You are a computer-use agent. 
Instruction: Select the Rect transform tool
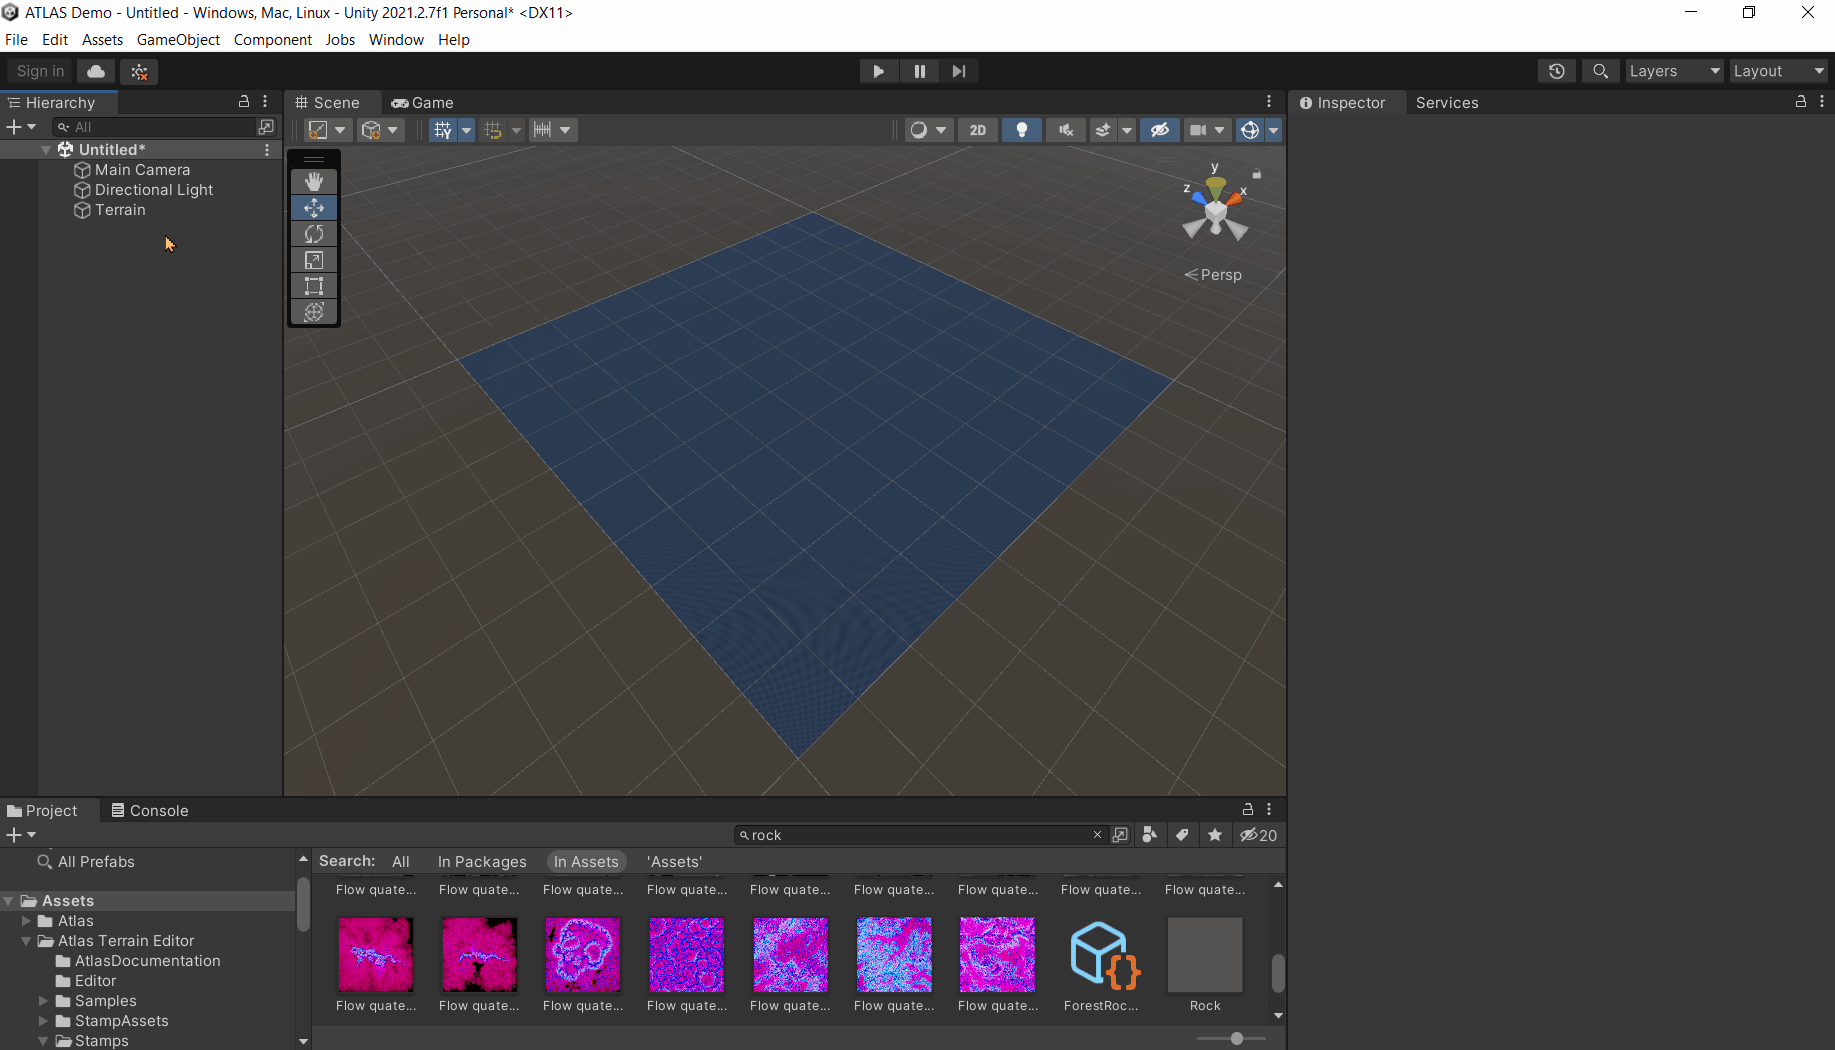(313, 286)
